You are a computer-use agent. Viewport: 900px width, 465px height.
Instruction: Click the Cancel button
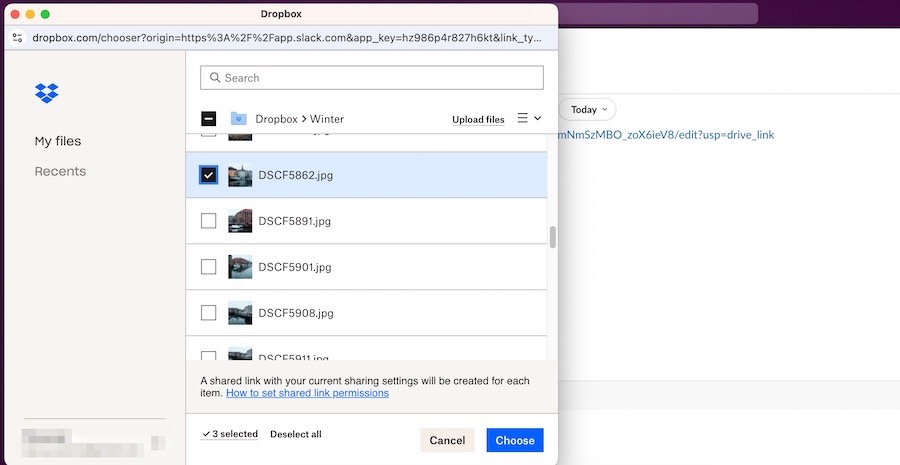(x=447, y=440)
